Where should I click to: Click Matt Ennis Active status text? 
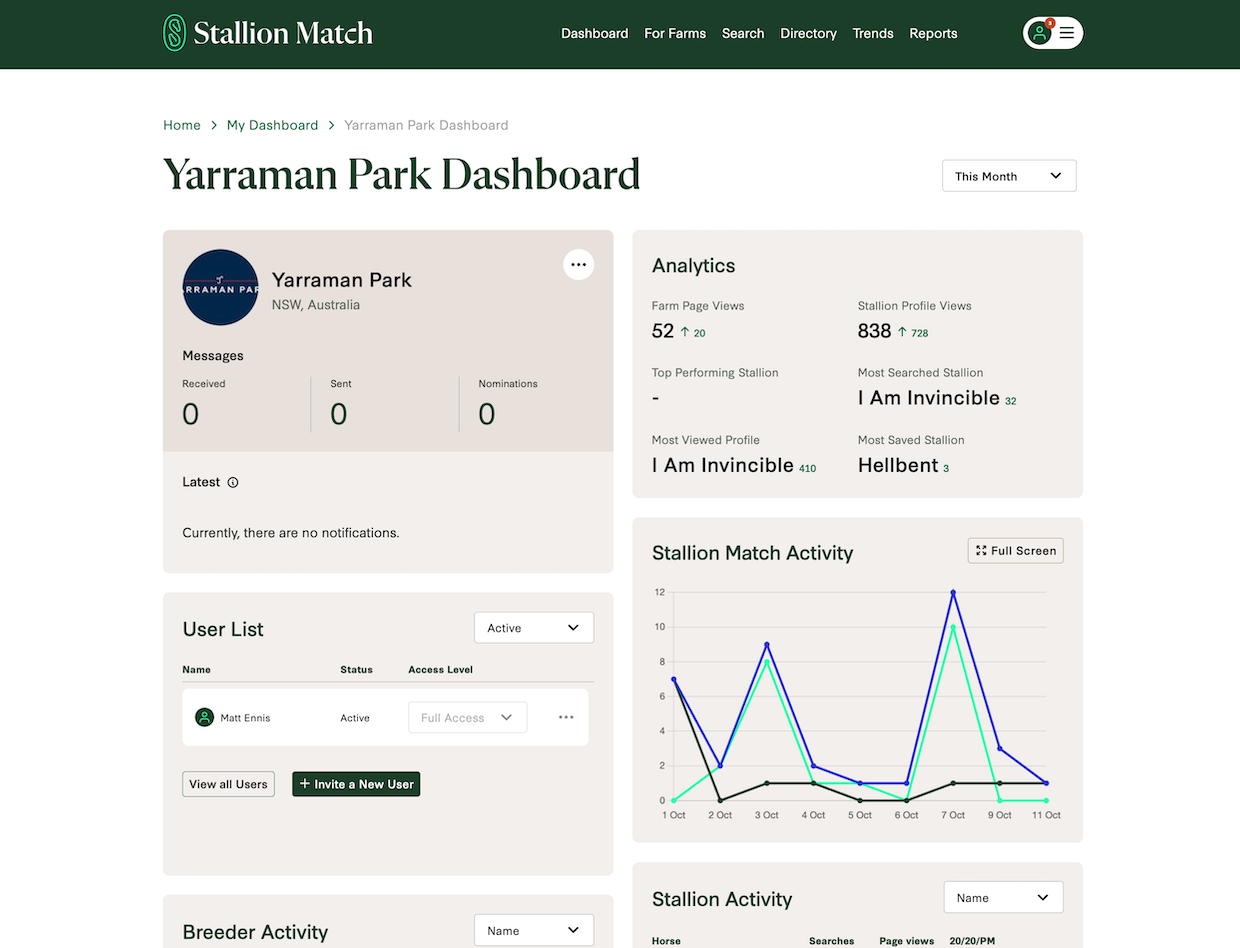355,718
